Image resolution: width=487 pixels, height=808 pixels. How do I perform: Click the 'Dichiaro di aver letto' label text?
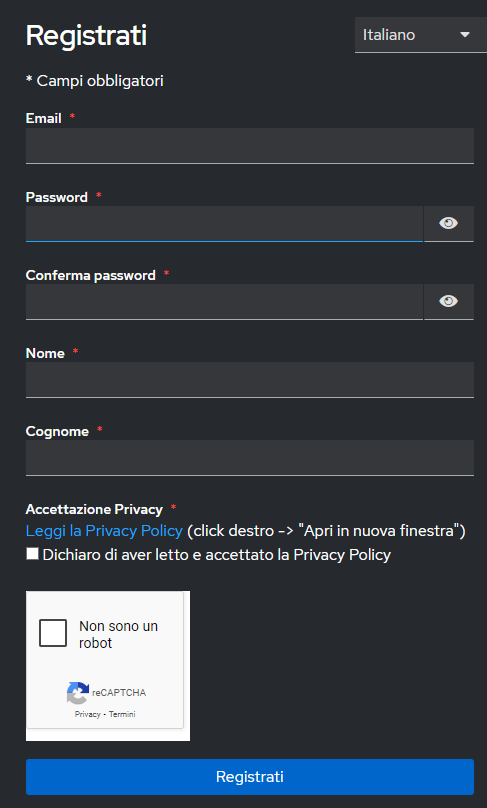[x=216, y=555]
